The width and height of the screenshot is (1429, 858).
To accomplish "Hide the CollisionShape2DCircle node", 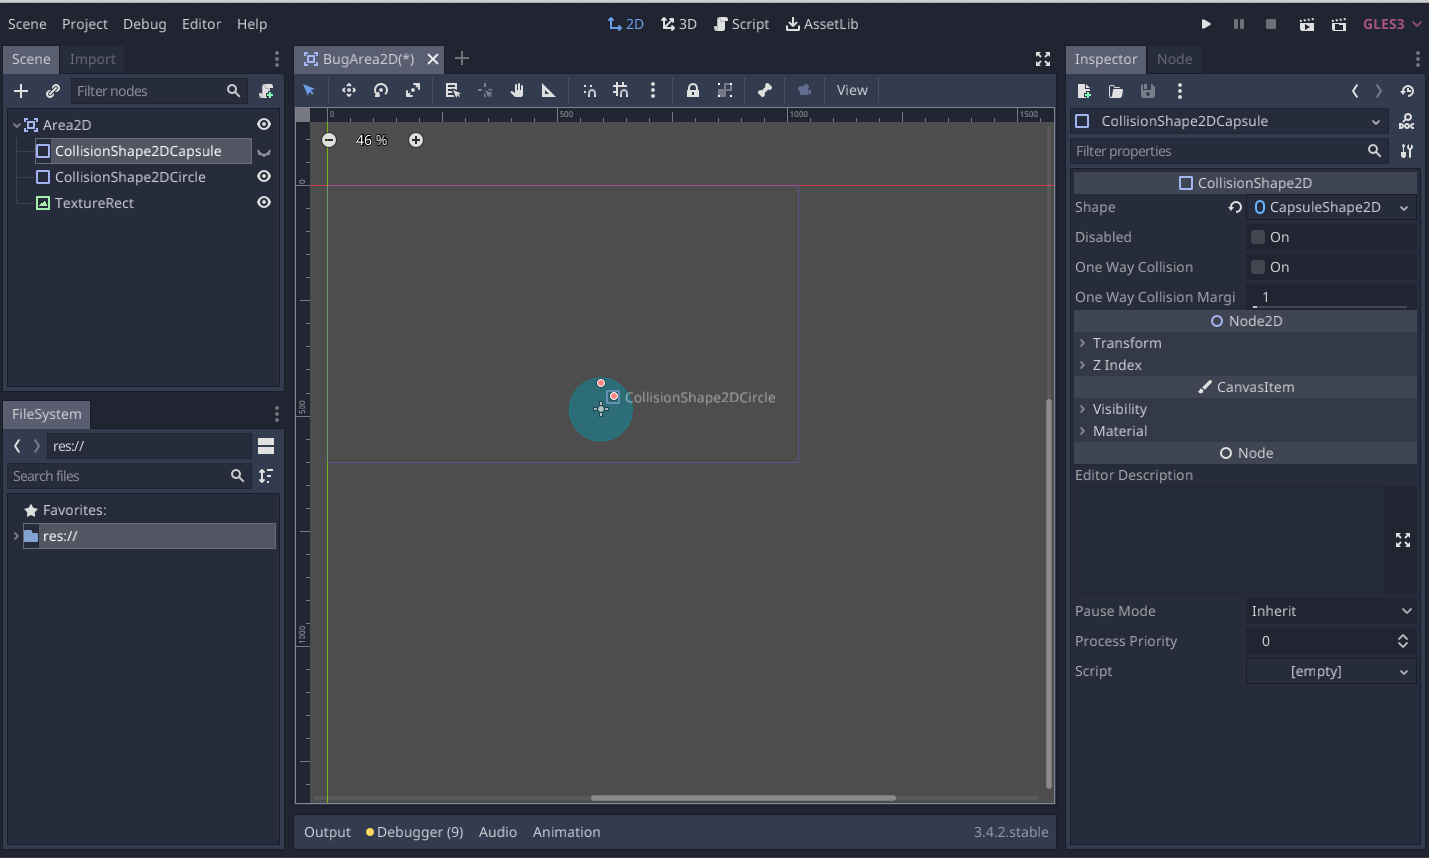I will click(x=264, y=176).
